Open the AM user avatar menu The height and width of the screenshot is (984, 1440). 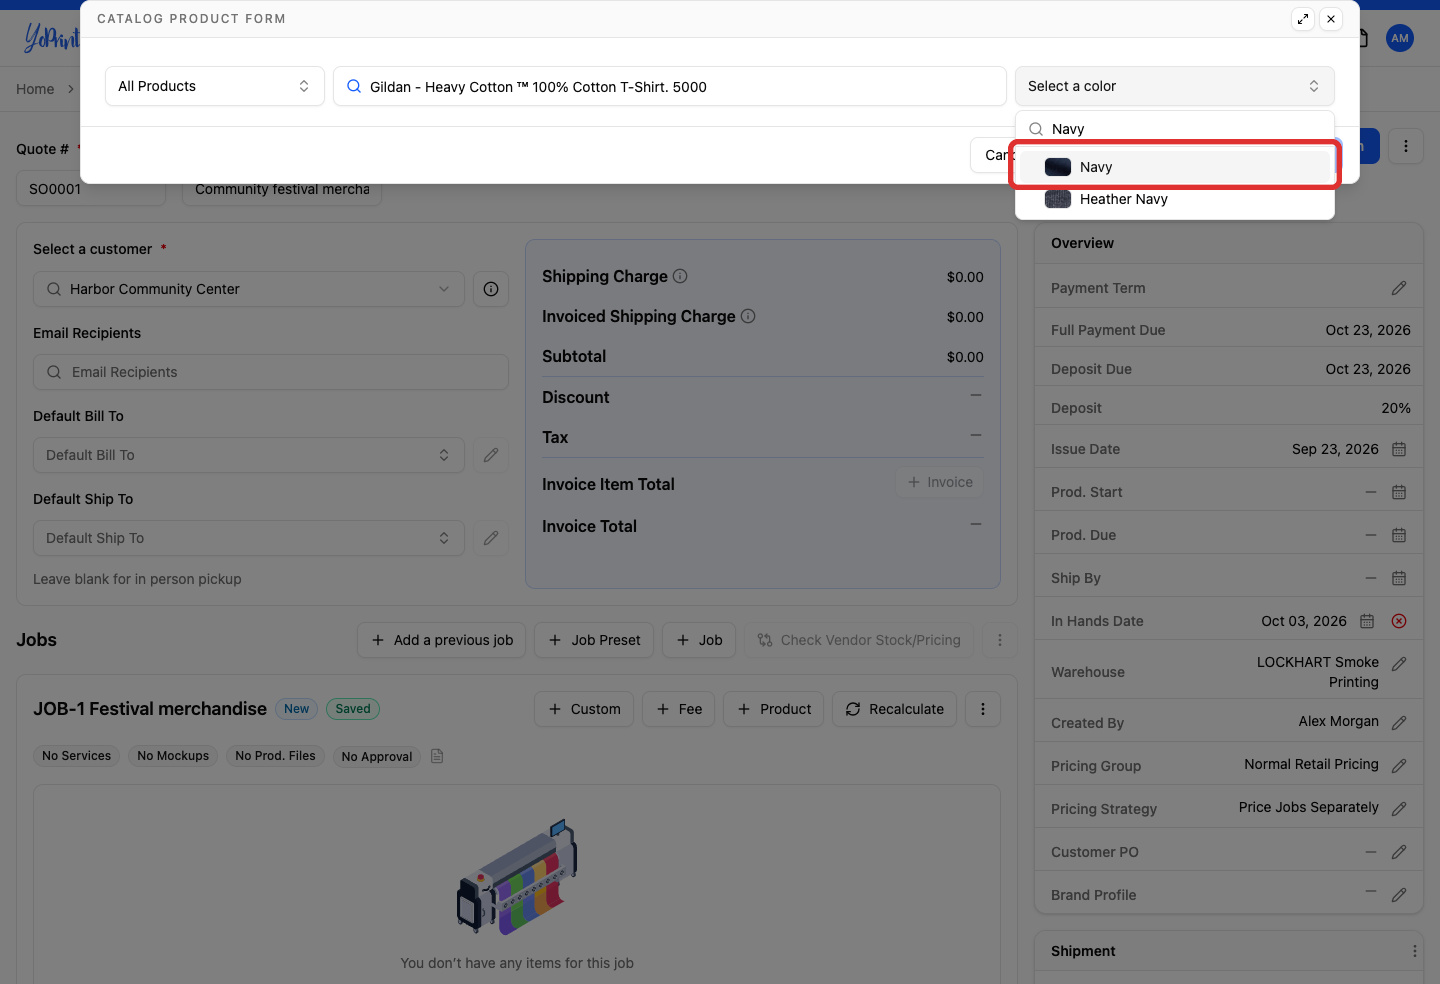click(1400, 38)
